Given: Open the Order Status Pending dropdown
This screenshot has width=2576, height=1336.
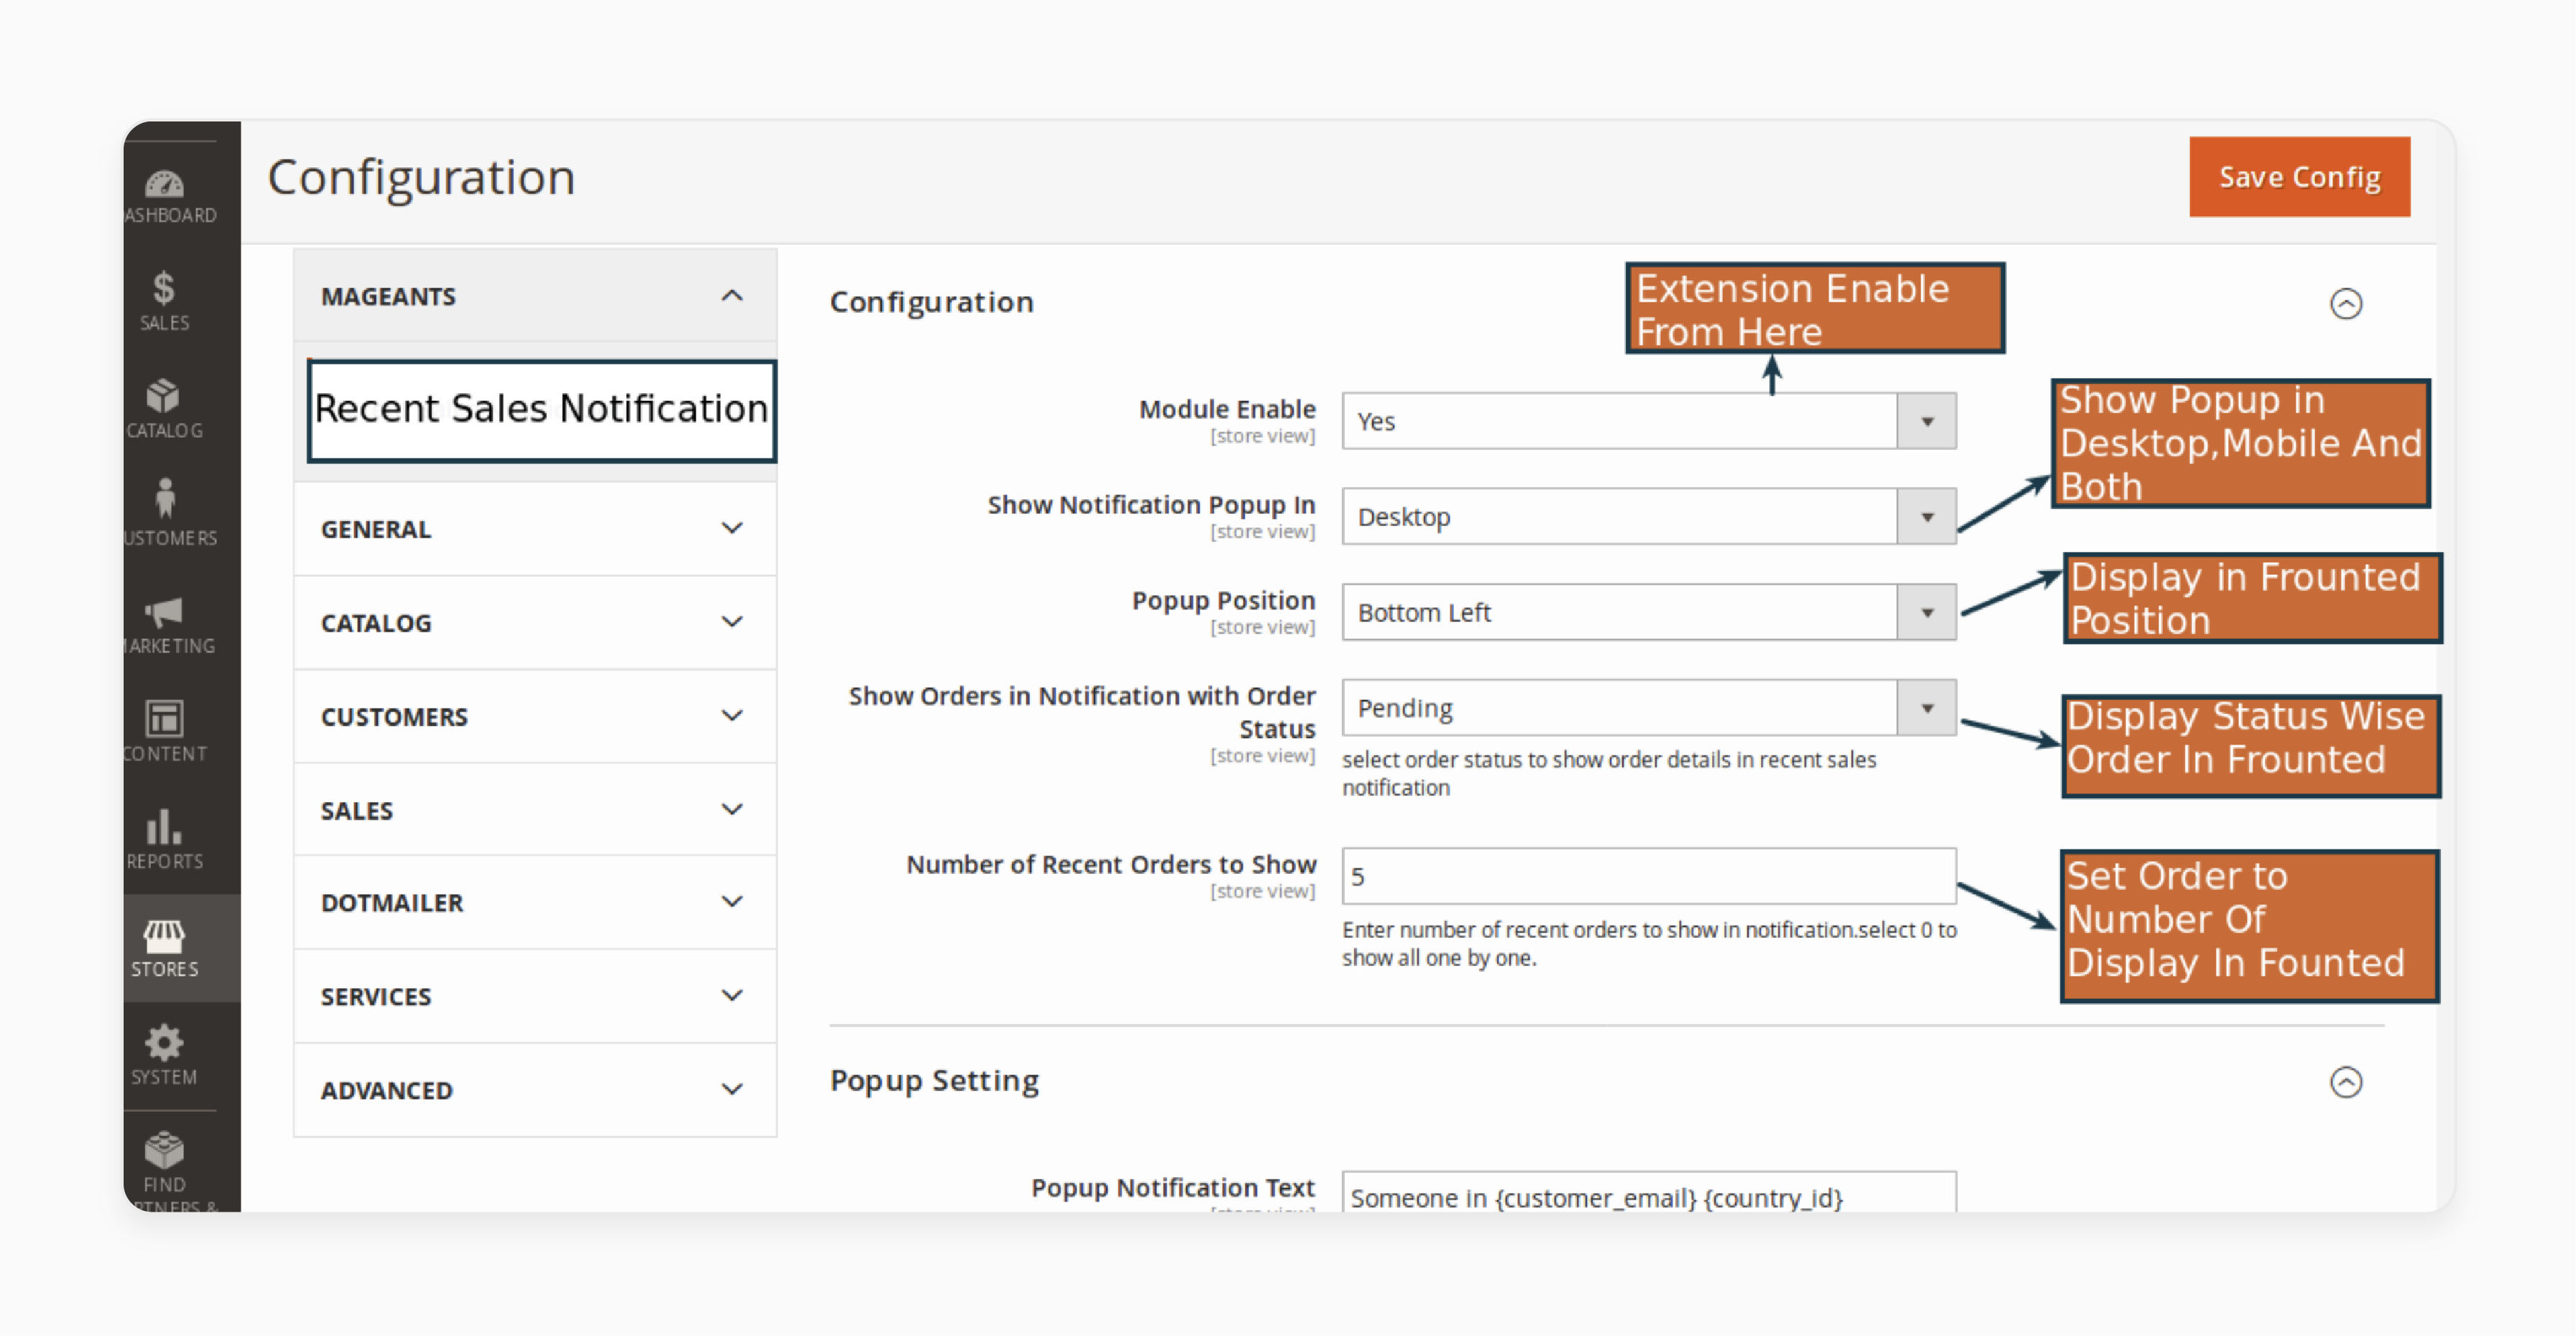Looking at the screenshot, I should tap(1648, 708).
